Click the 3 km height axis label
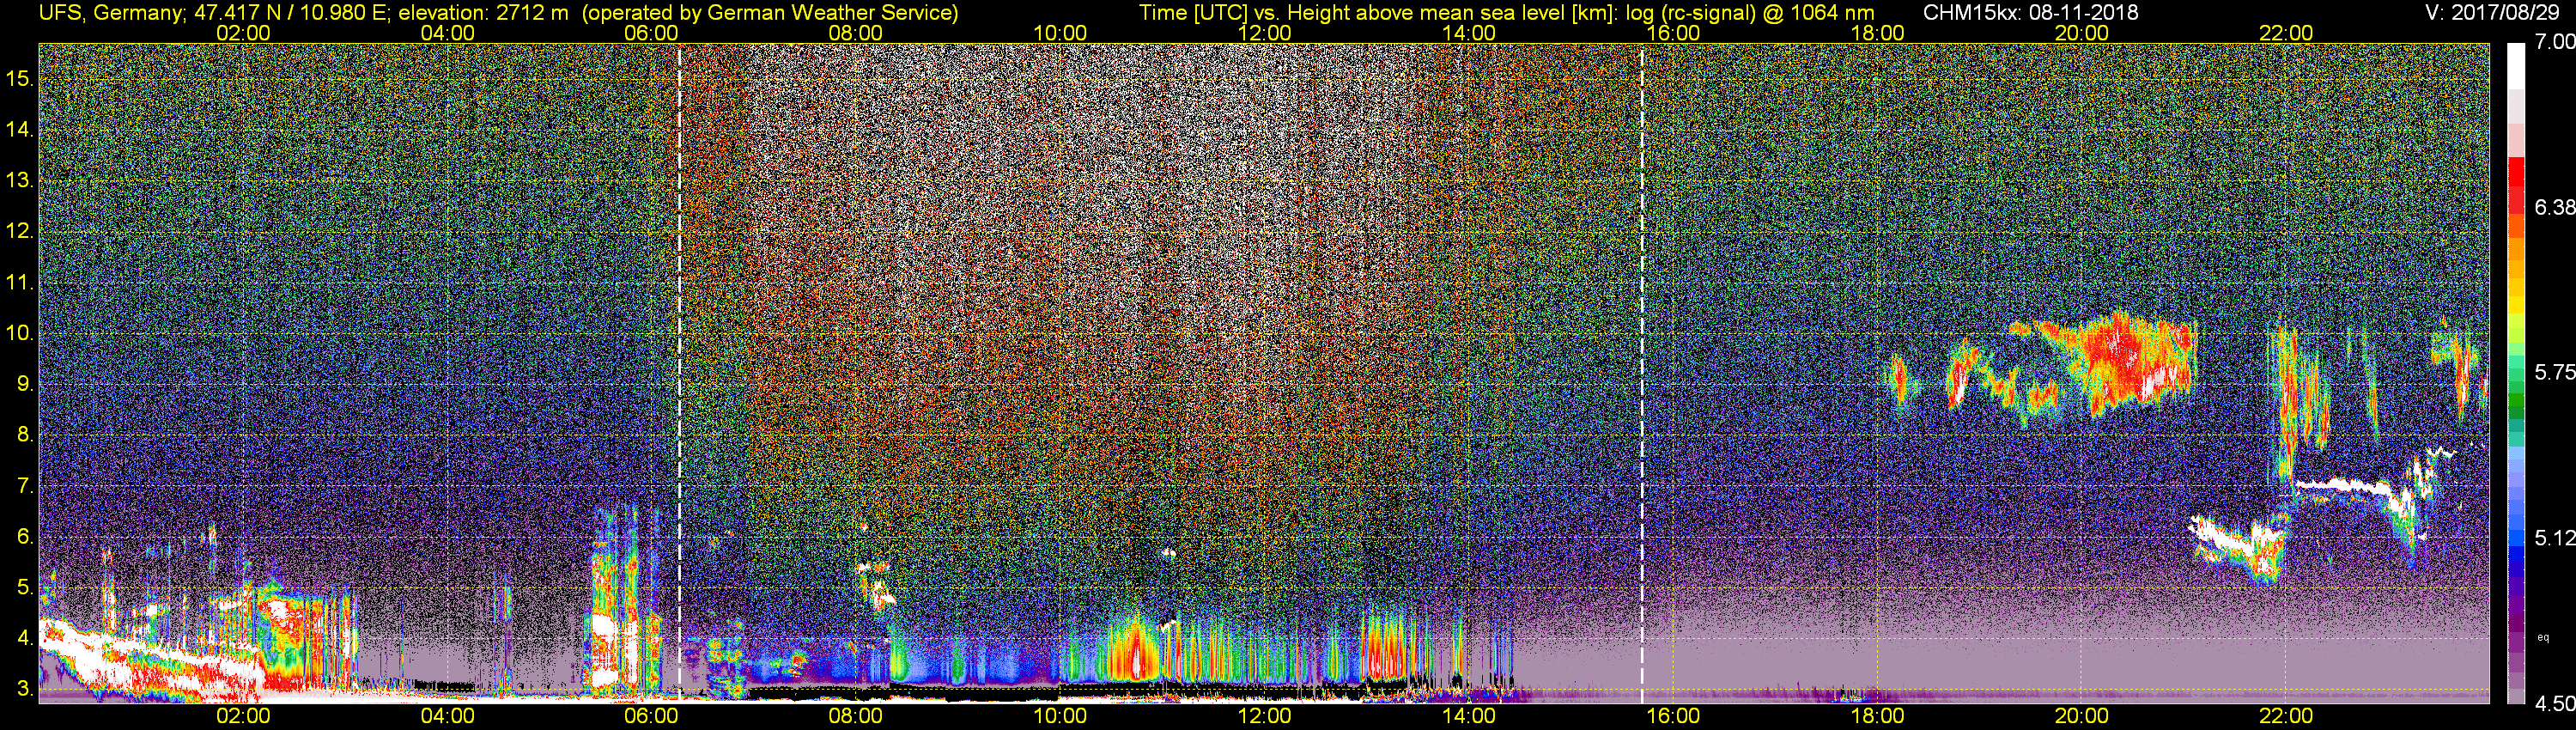The height and width of the screenshot is (730, 2576). tap(25, 689)
